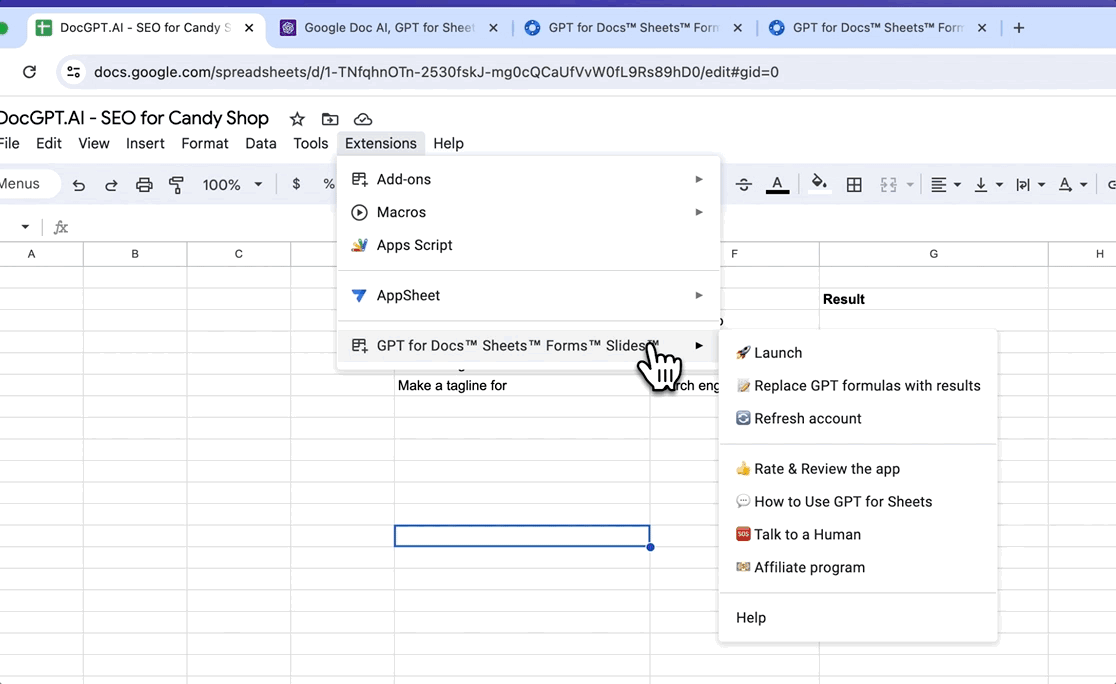Select the paint format tool

(177, 185)
